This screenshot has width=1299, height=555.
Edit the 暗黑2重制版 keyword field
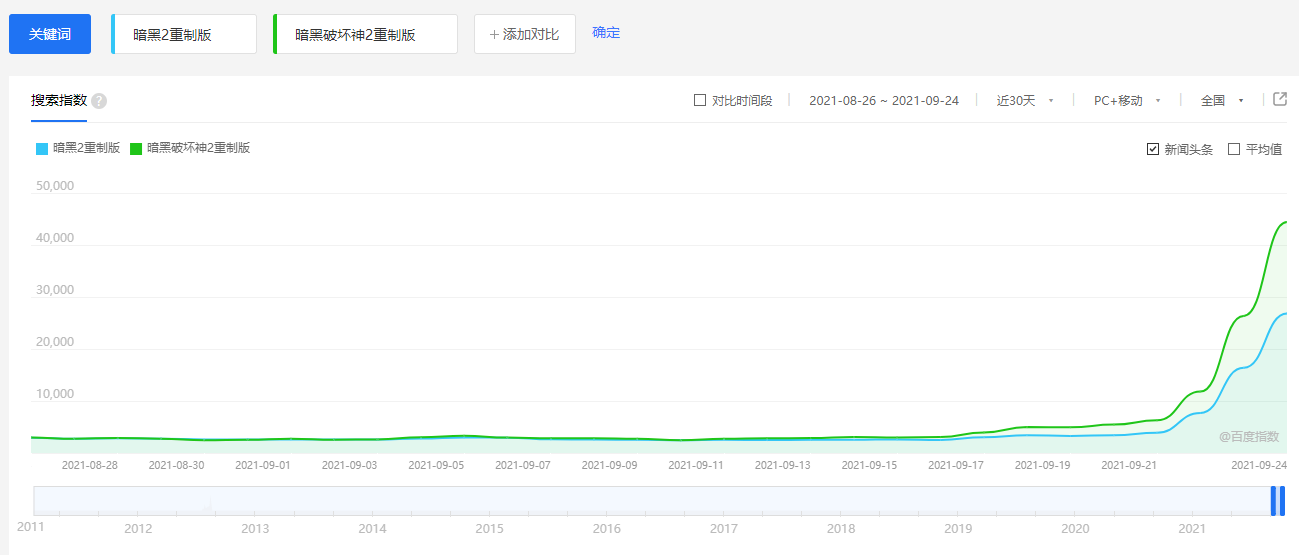tap(184, 34)
